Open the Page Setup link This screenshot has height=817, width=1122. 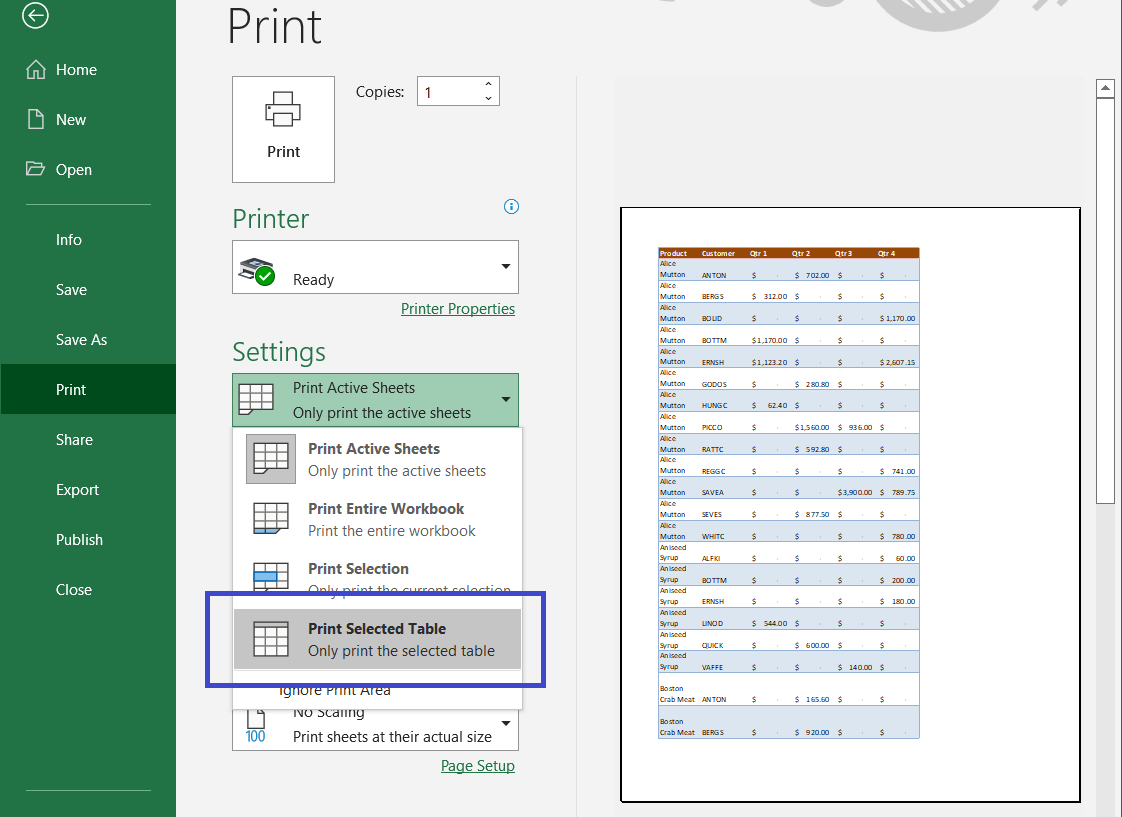pos(478,765)
